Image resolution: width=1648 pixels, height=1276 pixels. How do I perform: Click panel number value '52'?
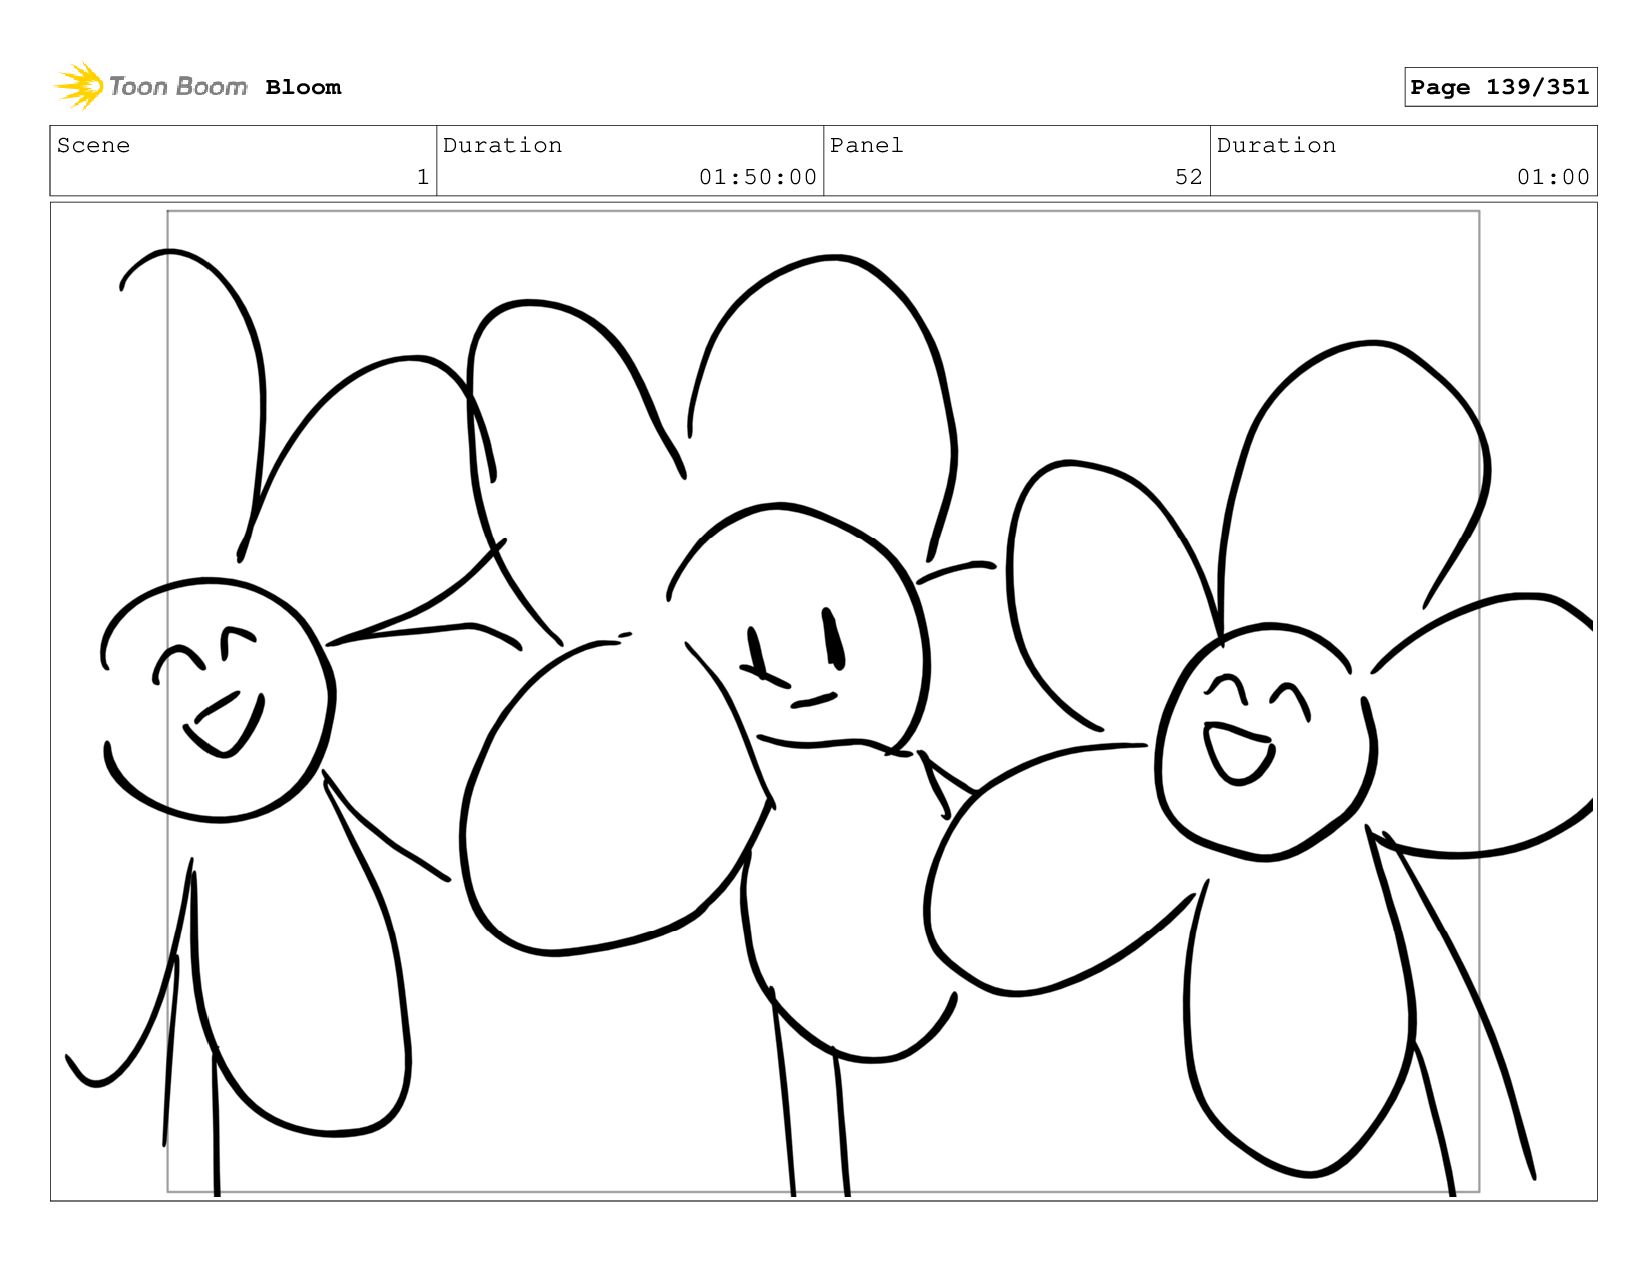click(1189, 177)
